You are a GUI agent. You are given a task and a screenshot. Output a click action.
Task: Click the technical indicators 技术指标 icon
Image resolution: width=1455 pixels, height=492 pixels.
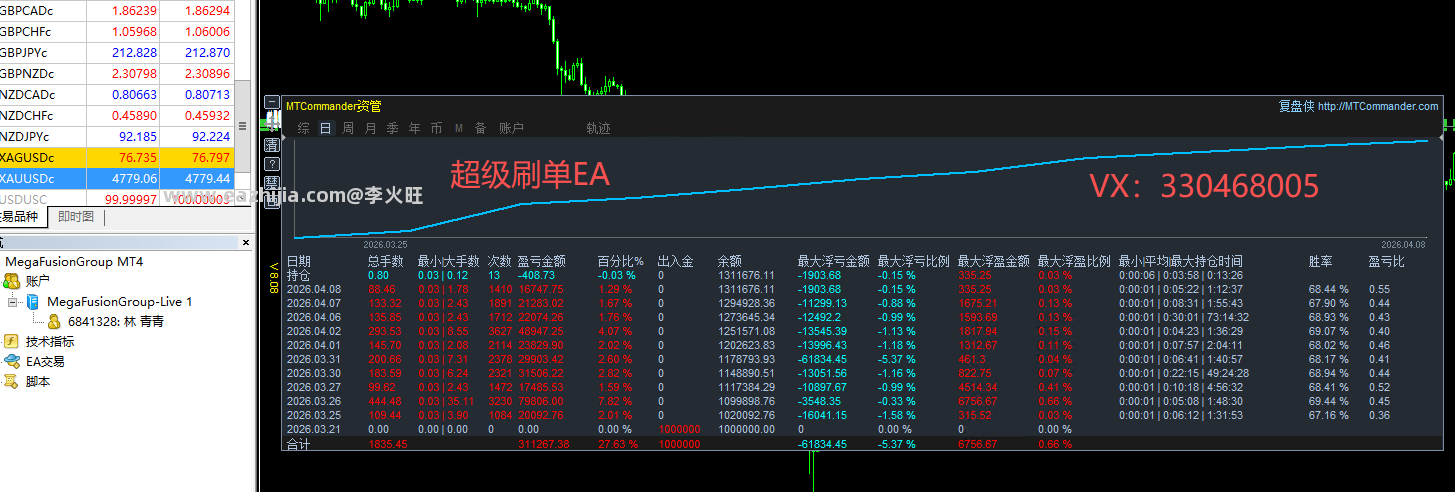coord(12,341)
